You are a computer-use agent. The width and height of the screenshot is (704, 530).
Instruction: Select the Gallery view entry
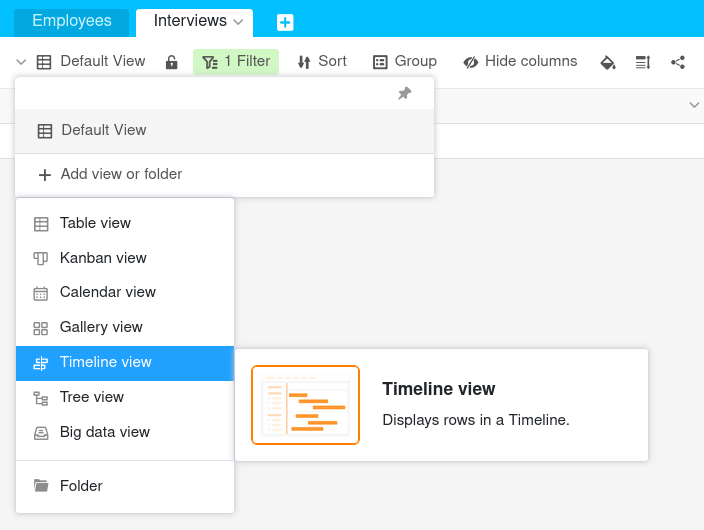click(x=100, y=327)
